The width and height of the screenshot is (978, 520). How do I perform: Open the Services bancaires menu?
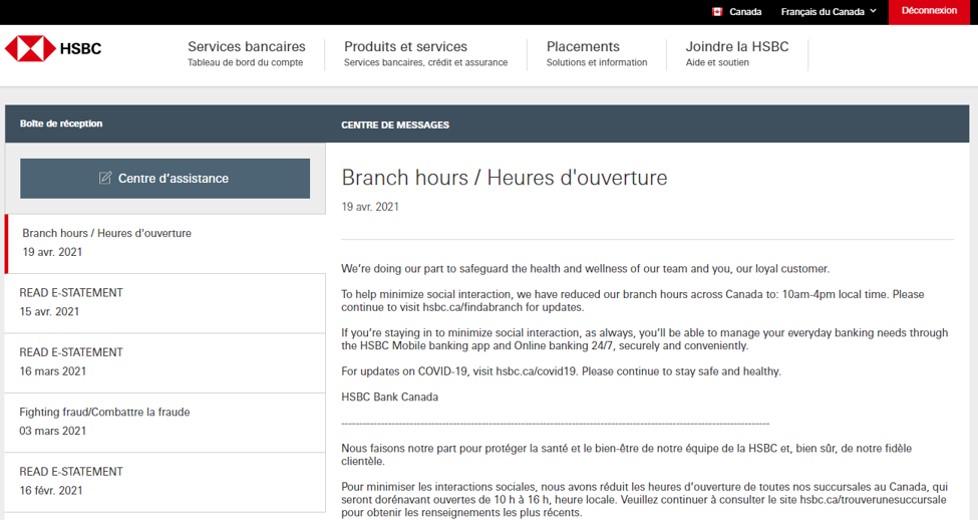click(x=246, y=54)
